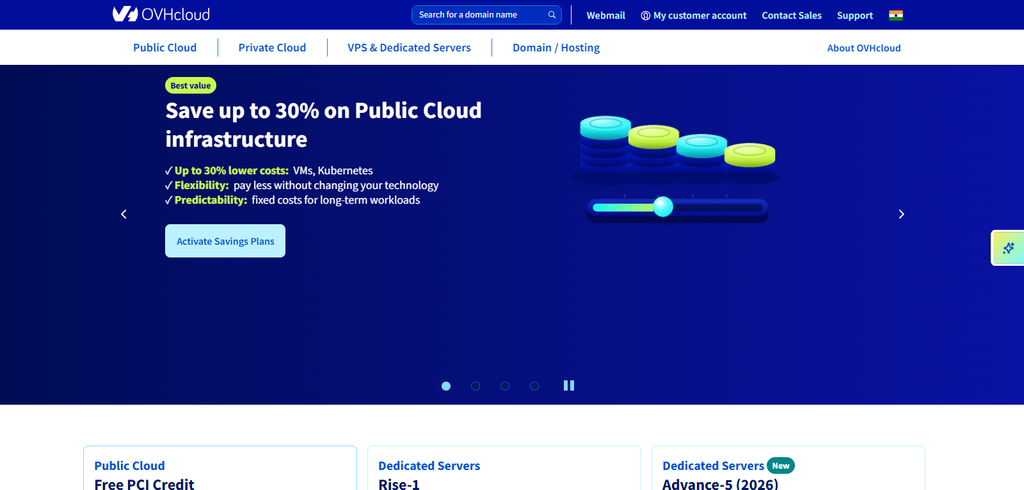Select the third carousel dot
Image resolution: width=1024 pixels, height=490 pixels.
[505, 386]
